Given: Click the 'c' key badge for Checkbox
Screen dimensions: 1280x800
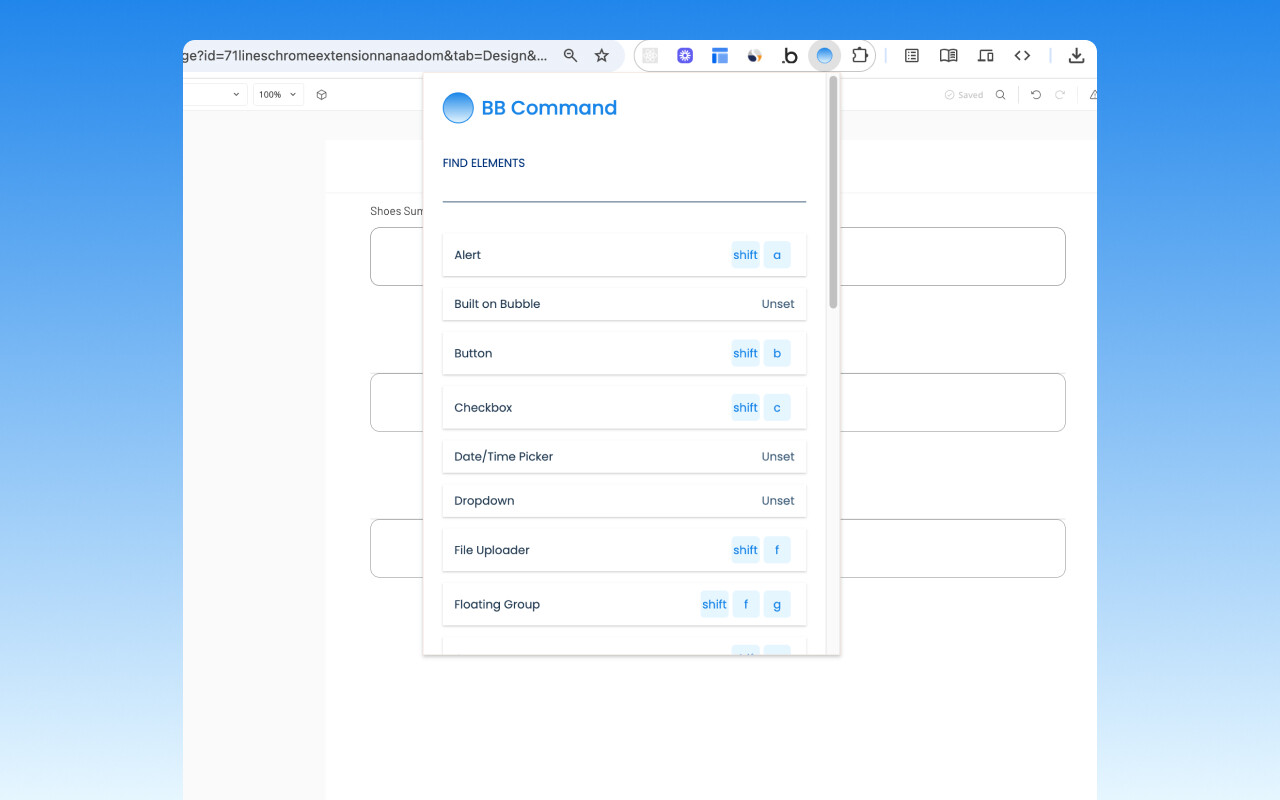Looking at the screenshot, I should point(777,408).
